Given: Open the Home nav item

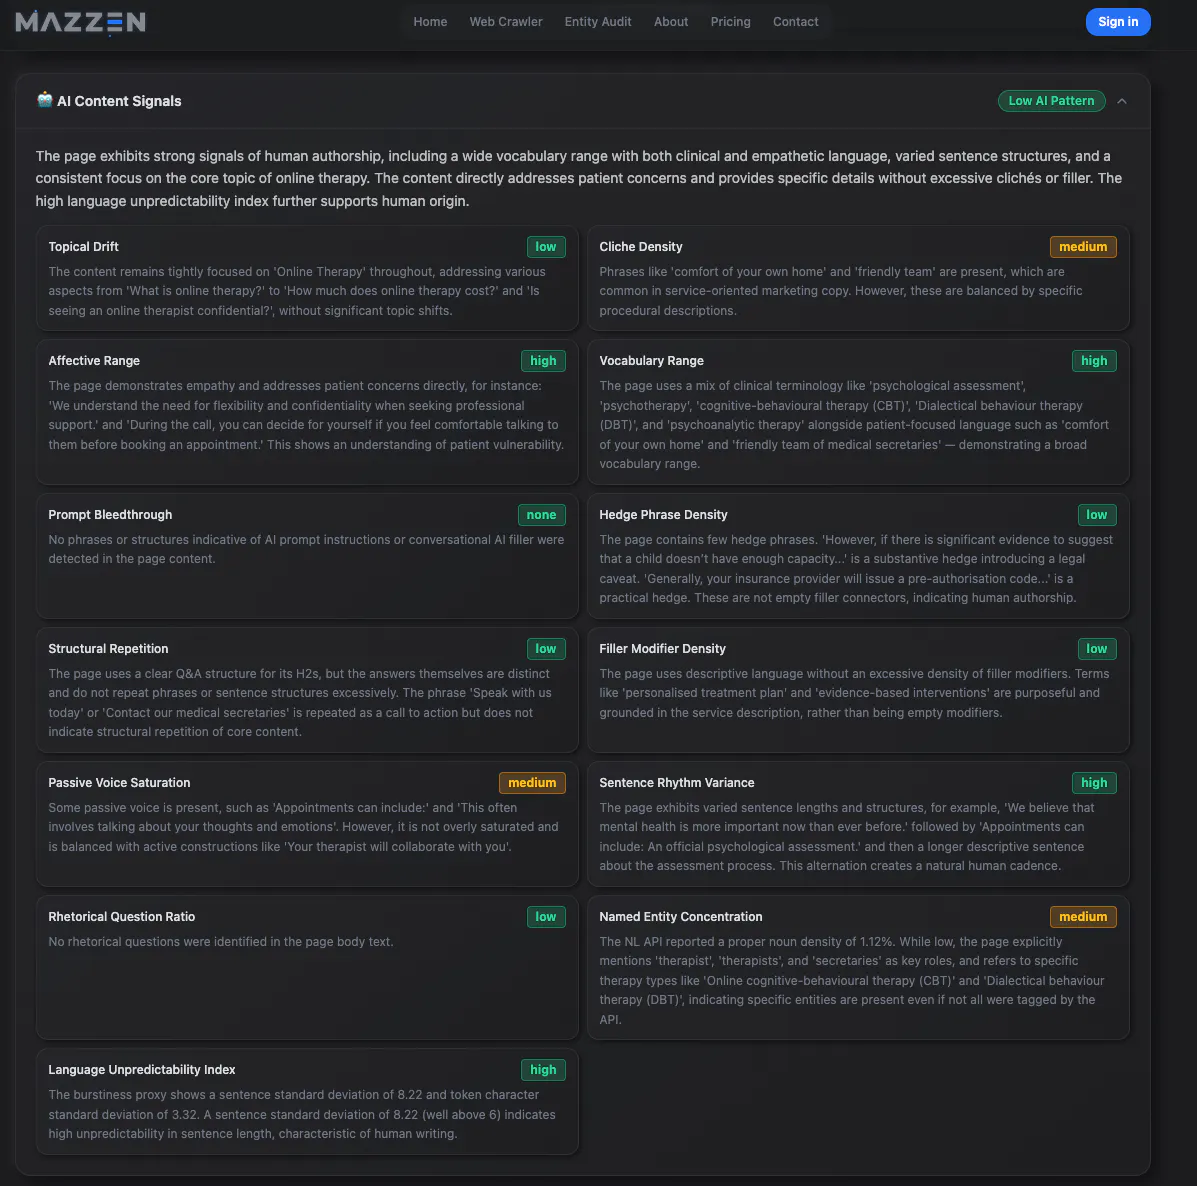Looking at the screenshot, I should [x=430, y=22].
